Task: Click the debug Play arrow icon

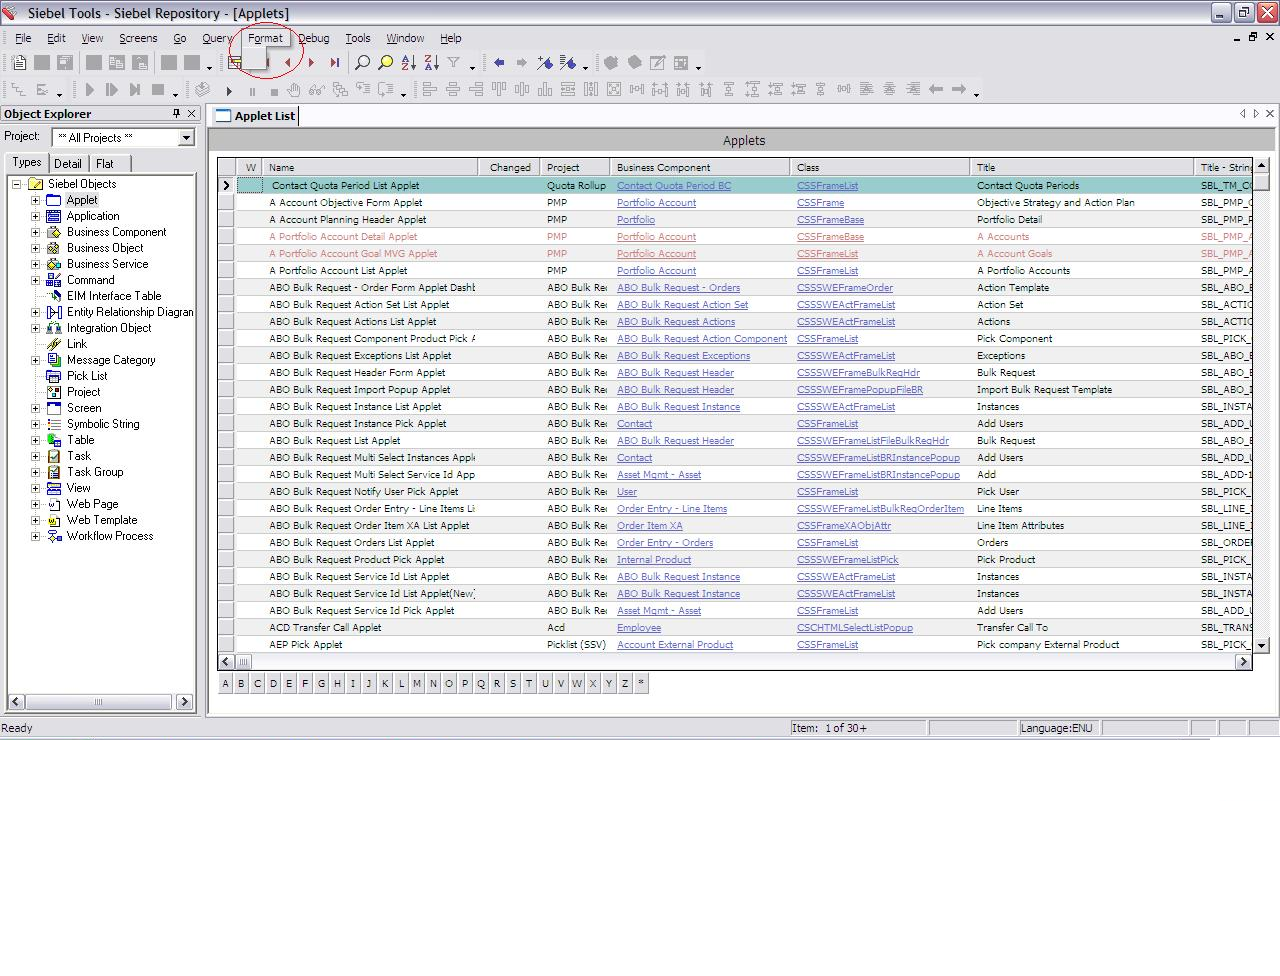Action: (229, 90)
